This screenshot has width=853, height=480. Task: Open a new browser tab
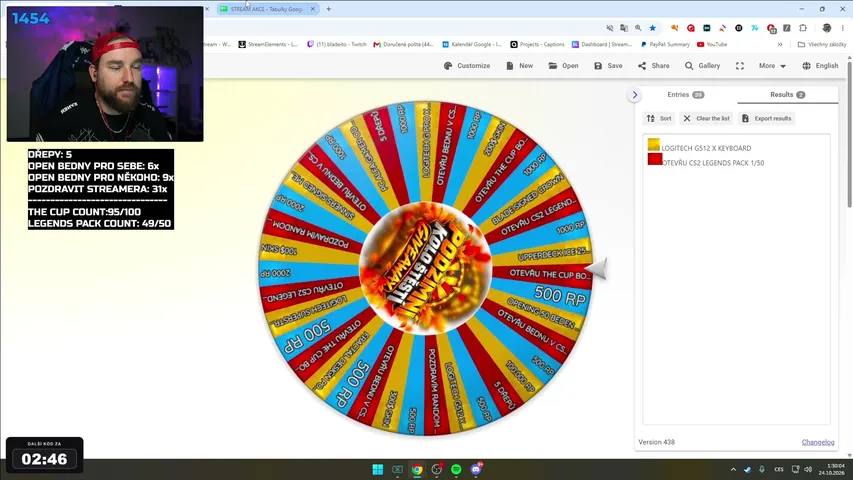pyautogui.click(x=329, y=9)
